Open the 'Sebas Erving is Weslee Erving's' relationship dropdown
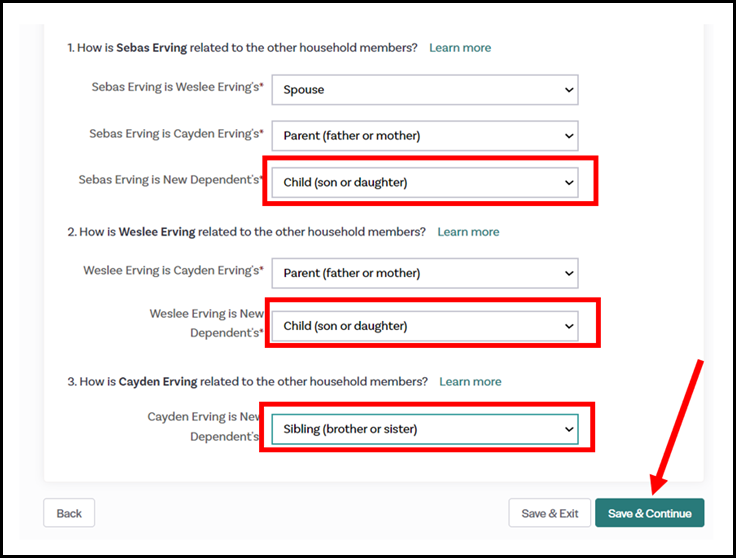This screenshot has height=558, width=736. pyautogui.click(x=412, y=90)
